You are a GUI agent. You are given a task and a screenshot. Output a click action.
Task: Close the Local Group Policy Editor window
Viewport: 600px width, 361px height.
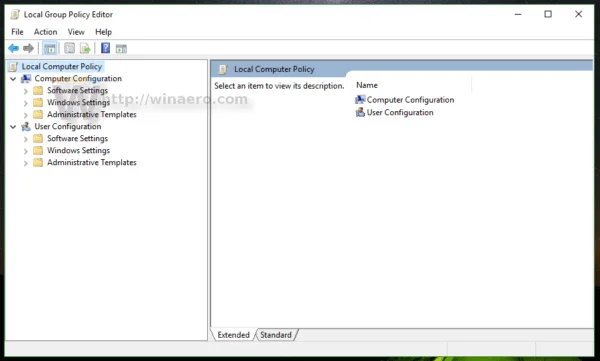click(x=578, y=15)
